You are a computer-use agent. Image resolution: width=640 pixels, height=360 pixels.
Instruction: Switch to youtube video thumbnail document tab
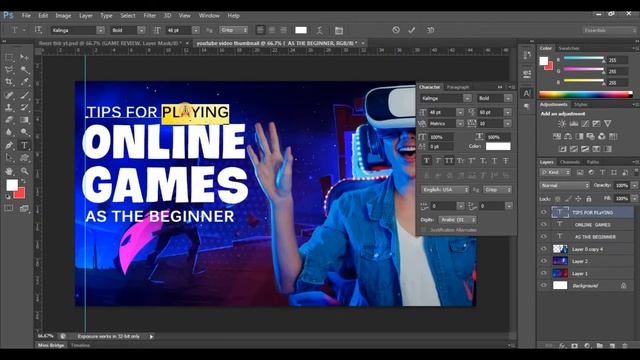(x=276, y=43)
